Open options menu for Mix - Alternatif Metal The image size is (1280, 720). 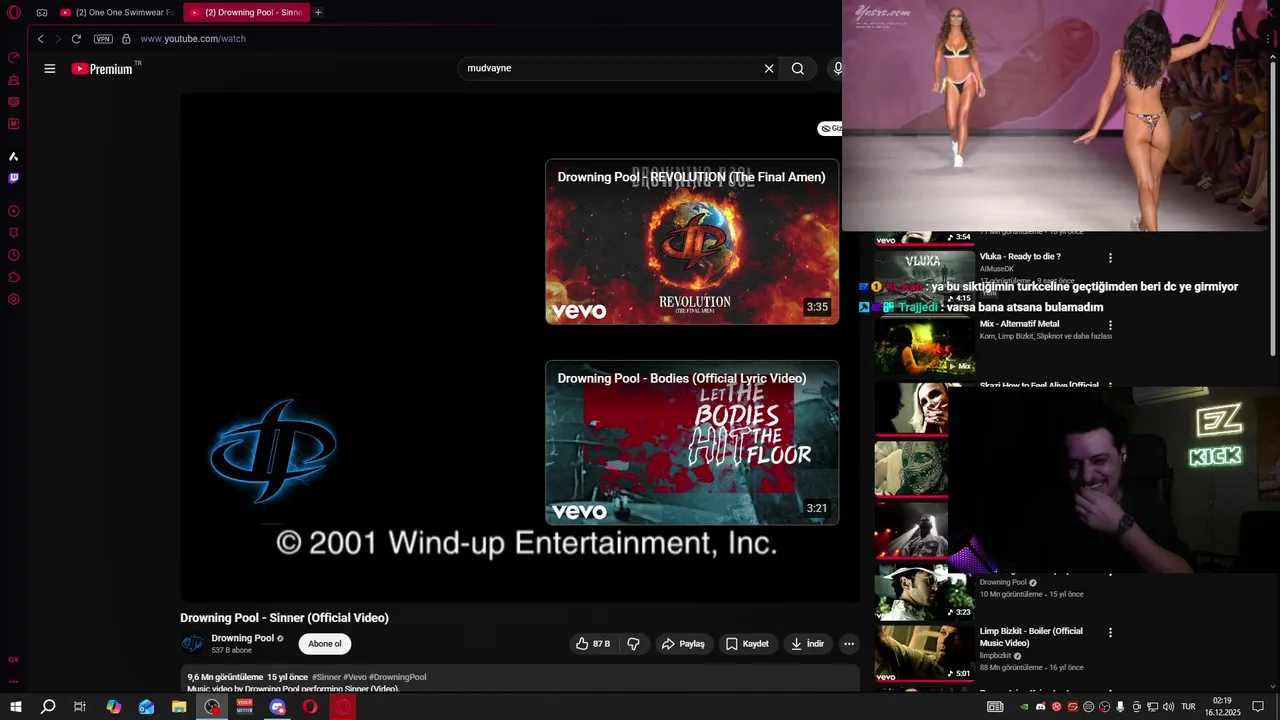tap(1110, 325)
